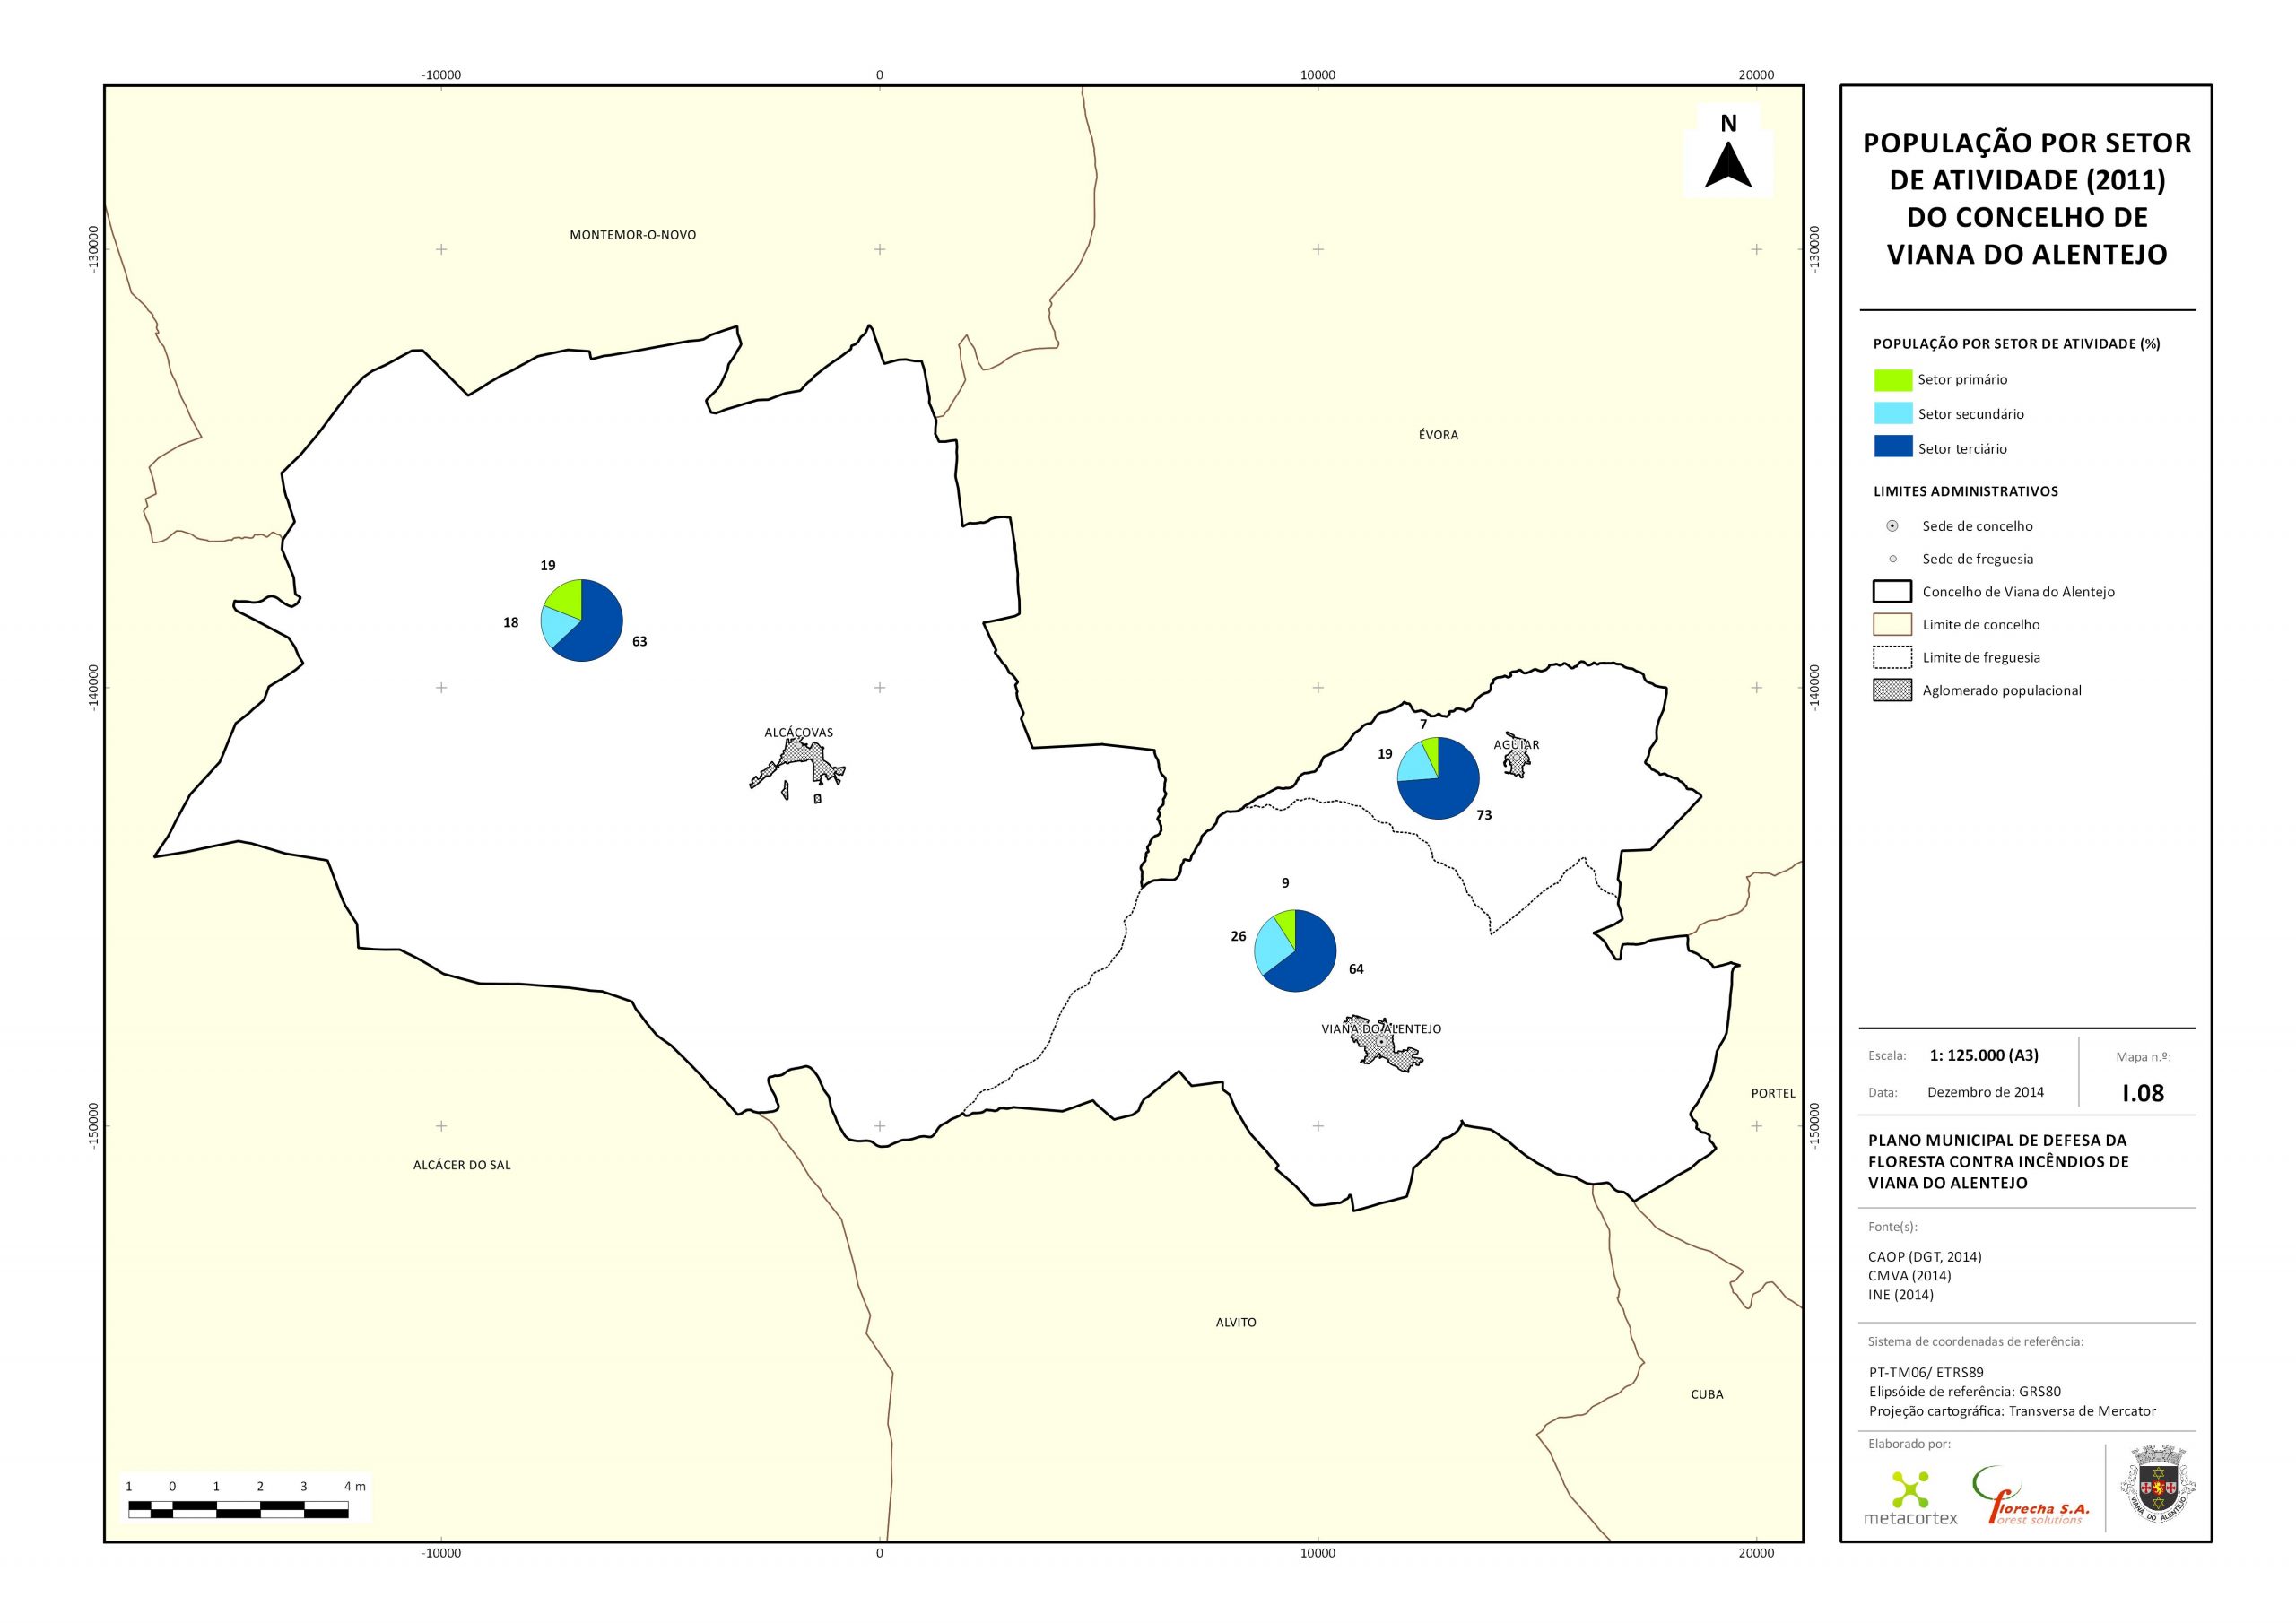
Task: Click the Limite de freguesia dashed box
Action: [x=1892, y=657]
